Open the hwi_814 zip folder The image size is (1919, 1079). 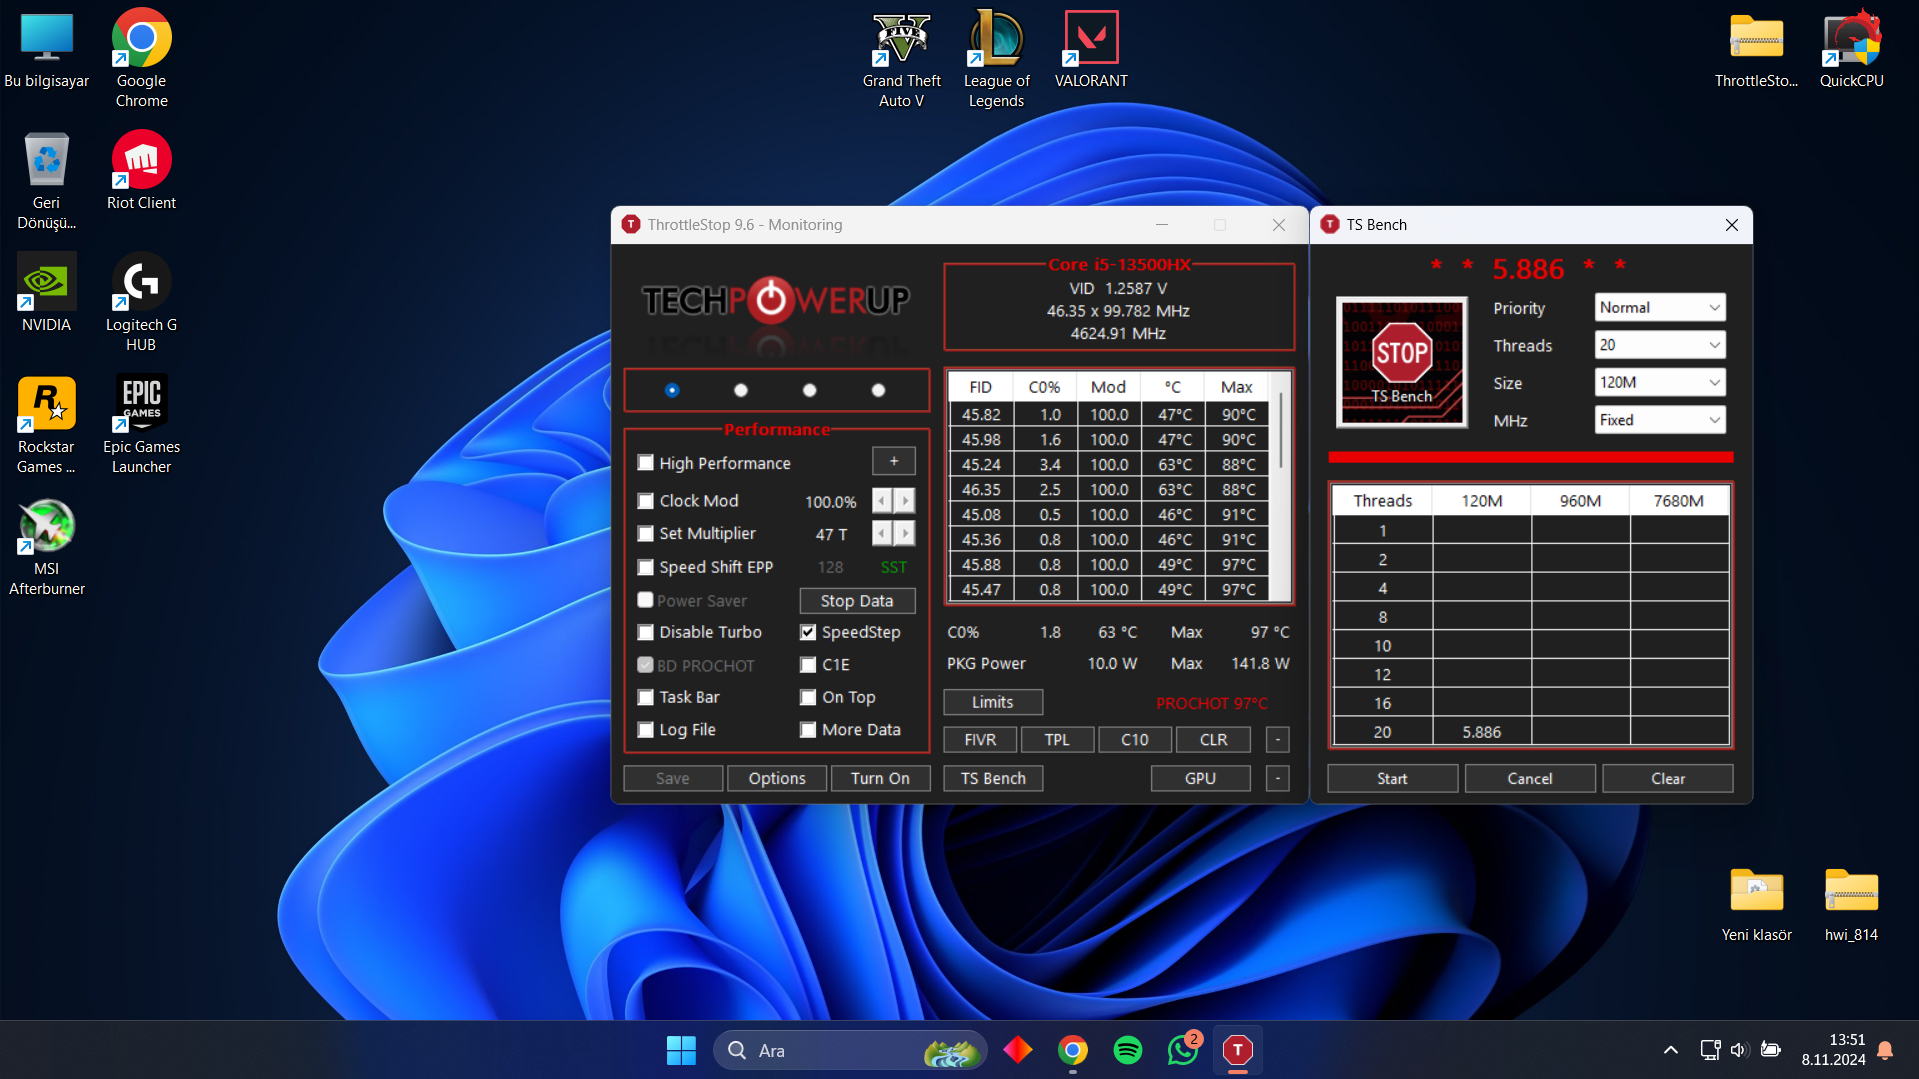point(1851,904)
